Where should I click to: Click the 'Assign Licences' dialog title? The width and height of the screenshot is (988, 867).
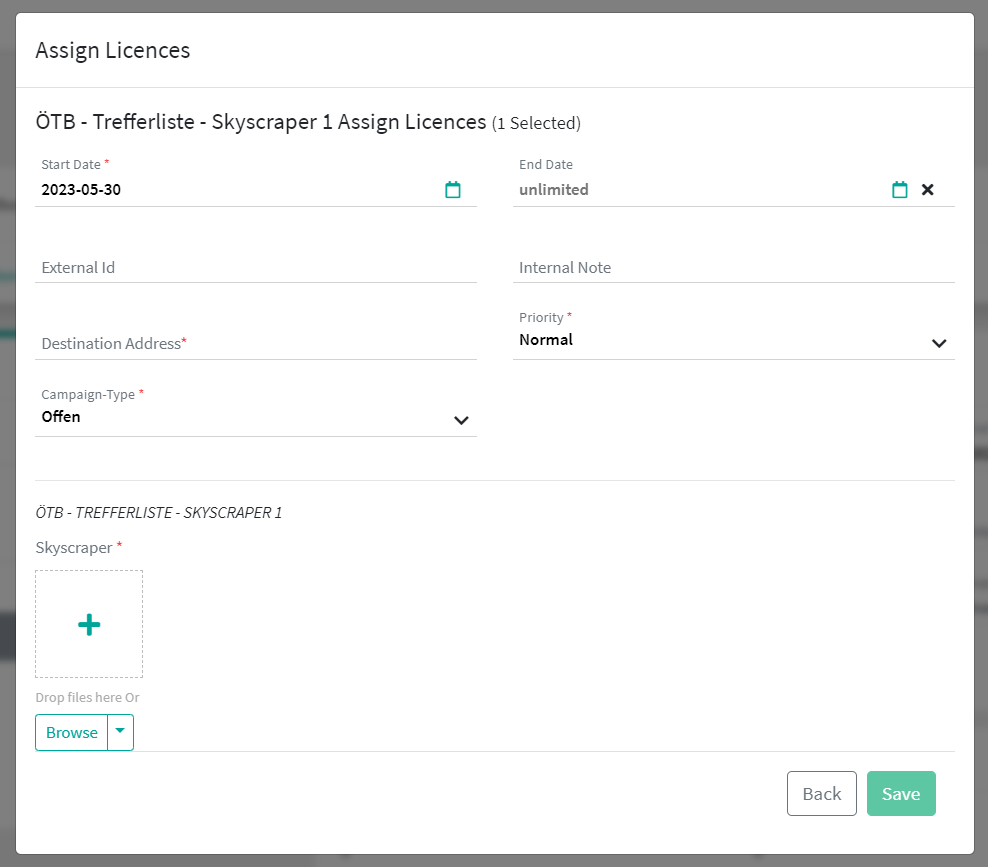pyautogui.click(x=113, y=50)
